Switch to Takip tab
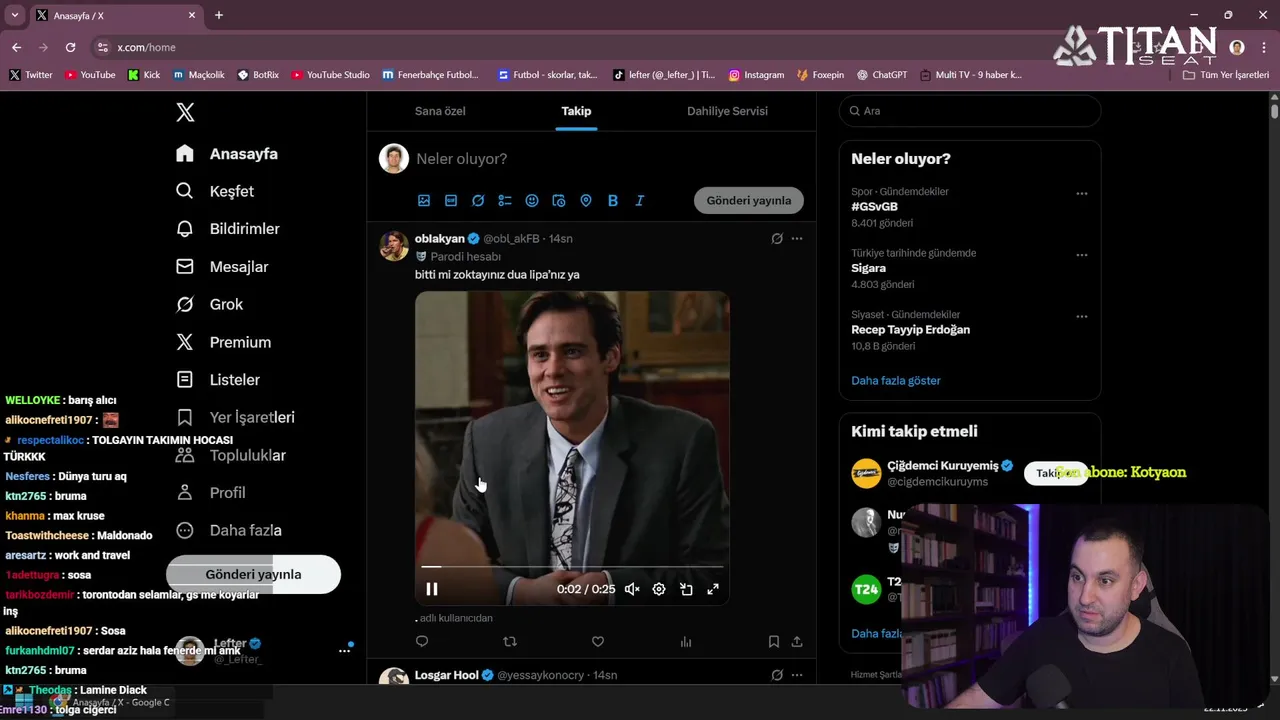 coord(576,111)
